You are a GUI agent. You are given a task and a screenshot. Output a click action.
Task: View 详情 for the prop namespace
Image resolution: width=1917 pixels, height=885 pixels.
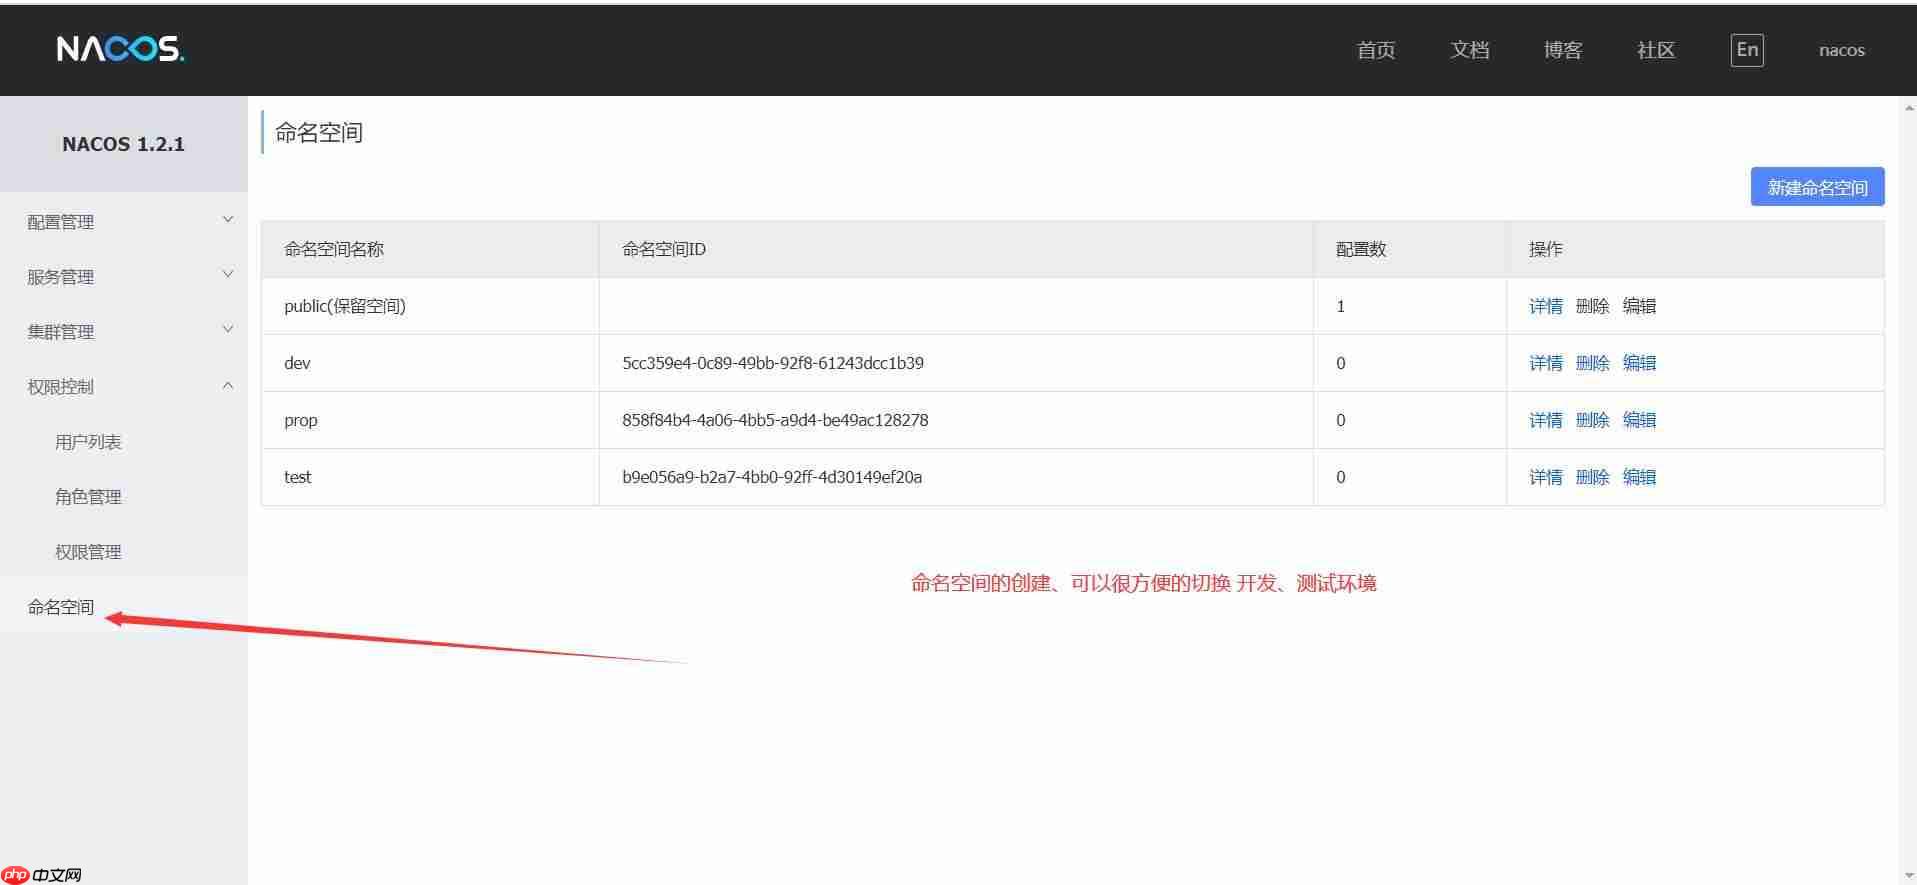[x=1545, y=420]
